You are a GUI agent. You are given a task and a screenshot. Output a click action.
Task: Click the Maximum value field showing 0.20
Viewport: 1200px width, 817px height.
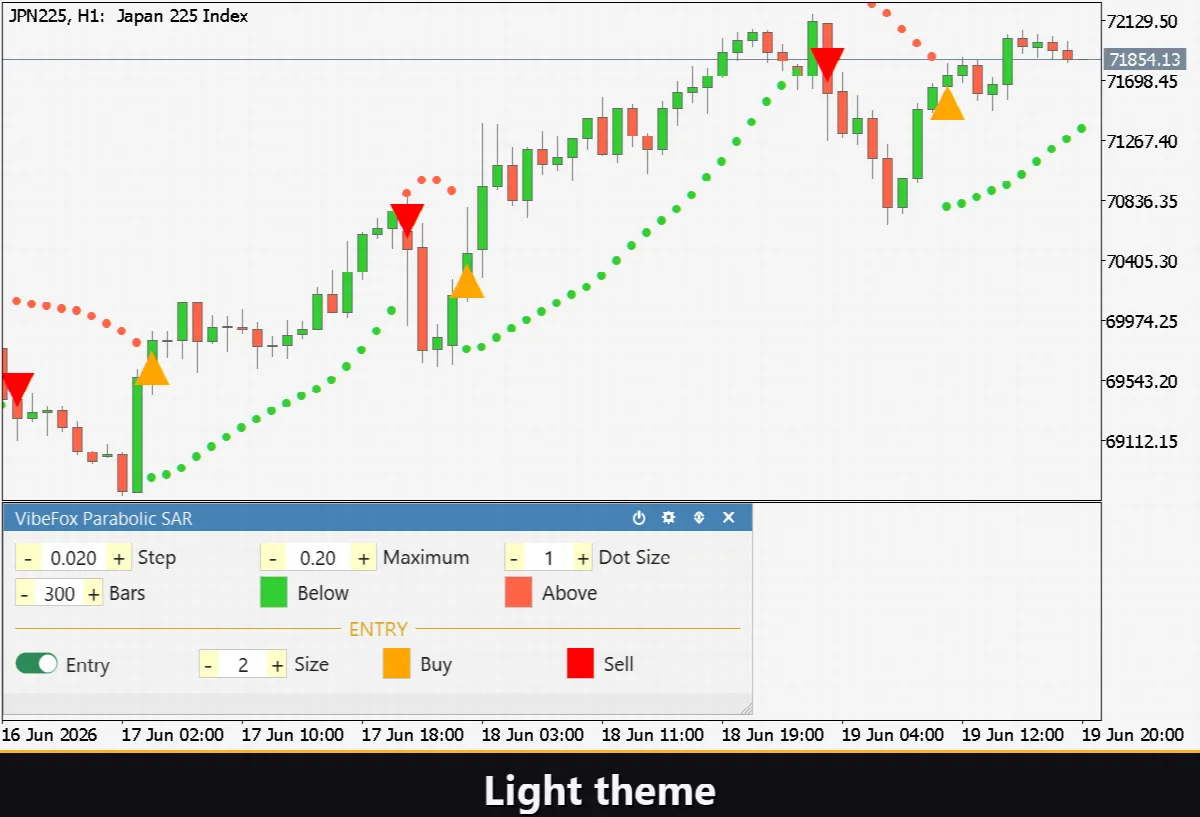click(318, 558)
